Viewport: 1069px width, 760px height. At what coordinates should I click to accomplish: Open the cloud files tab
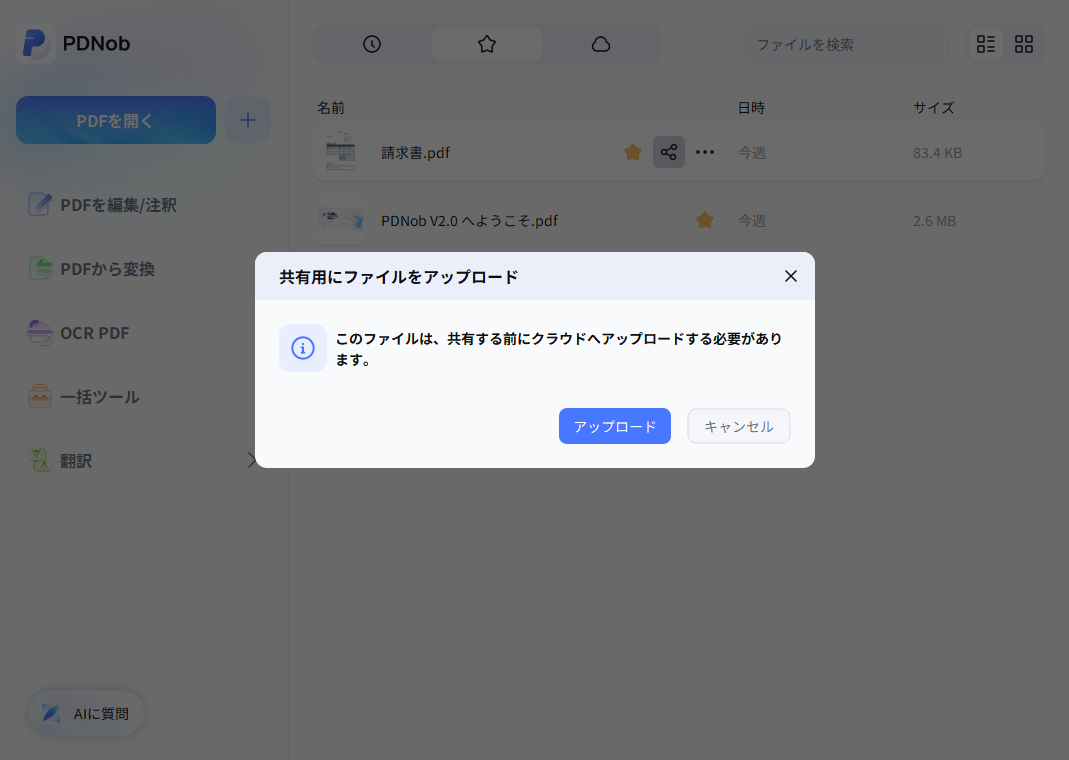[601, 44]
